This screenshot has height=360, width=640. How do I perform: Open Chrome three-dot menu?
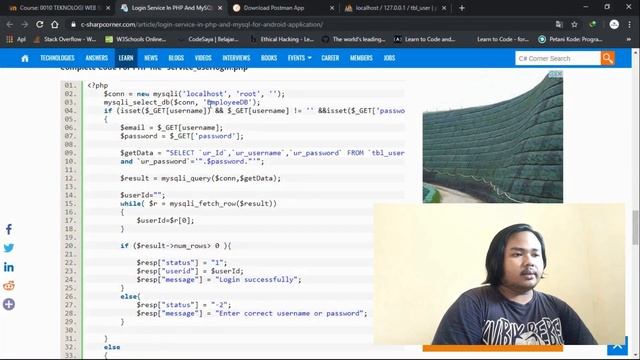629,24
